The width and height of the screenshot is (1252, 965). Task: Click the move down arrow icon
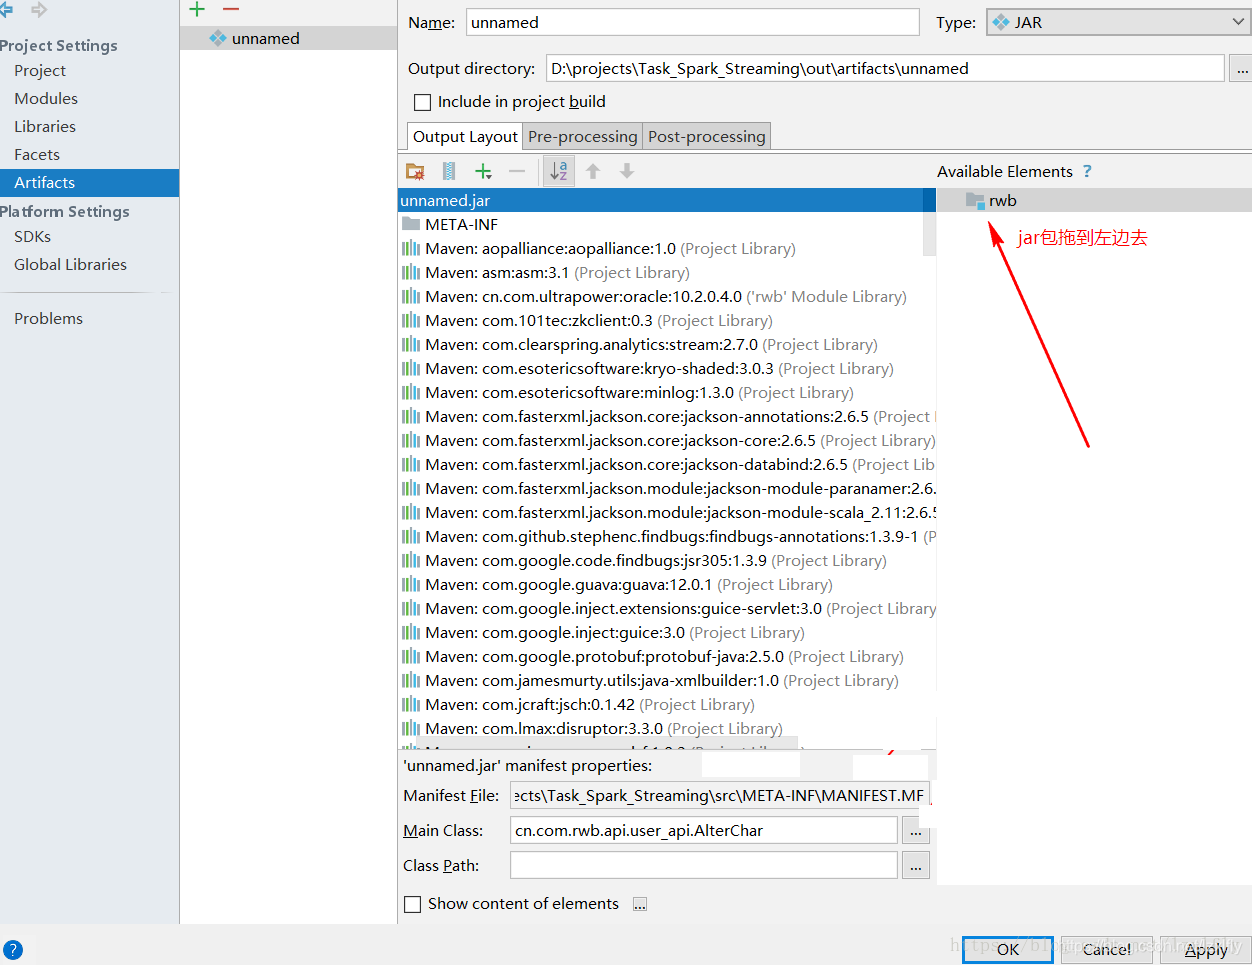pos(627,171)
